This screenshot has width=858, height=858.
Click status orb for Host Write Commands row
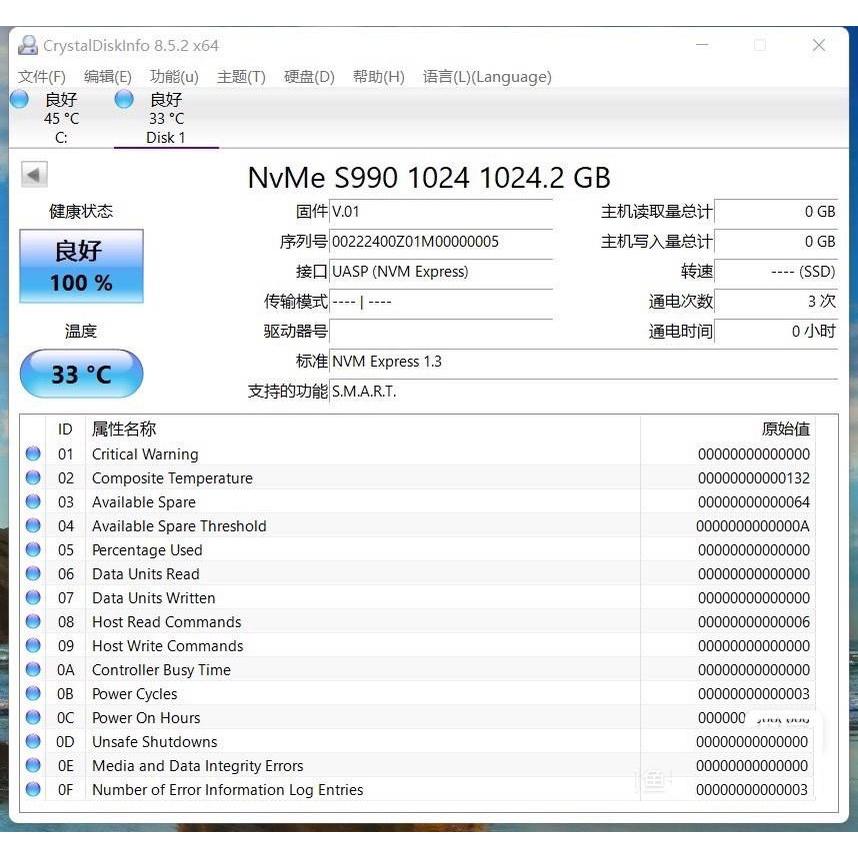pos(33,646)
